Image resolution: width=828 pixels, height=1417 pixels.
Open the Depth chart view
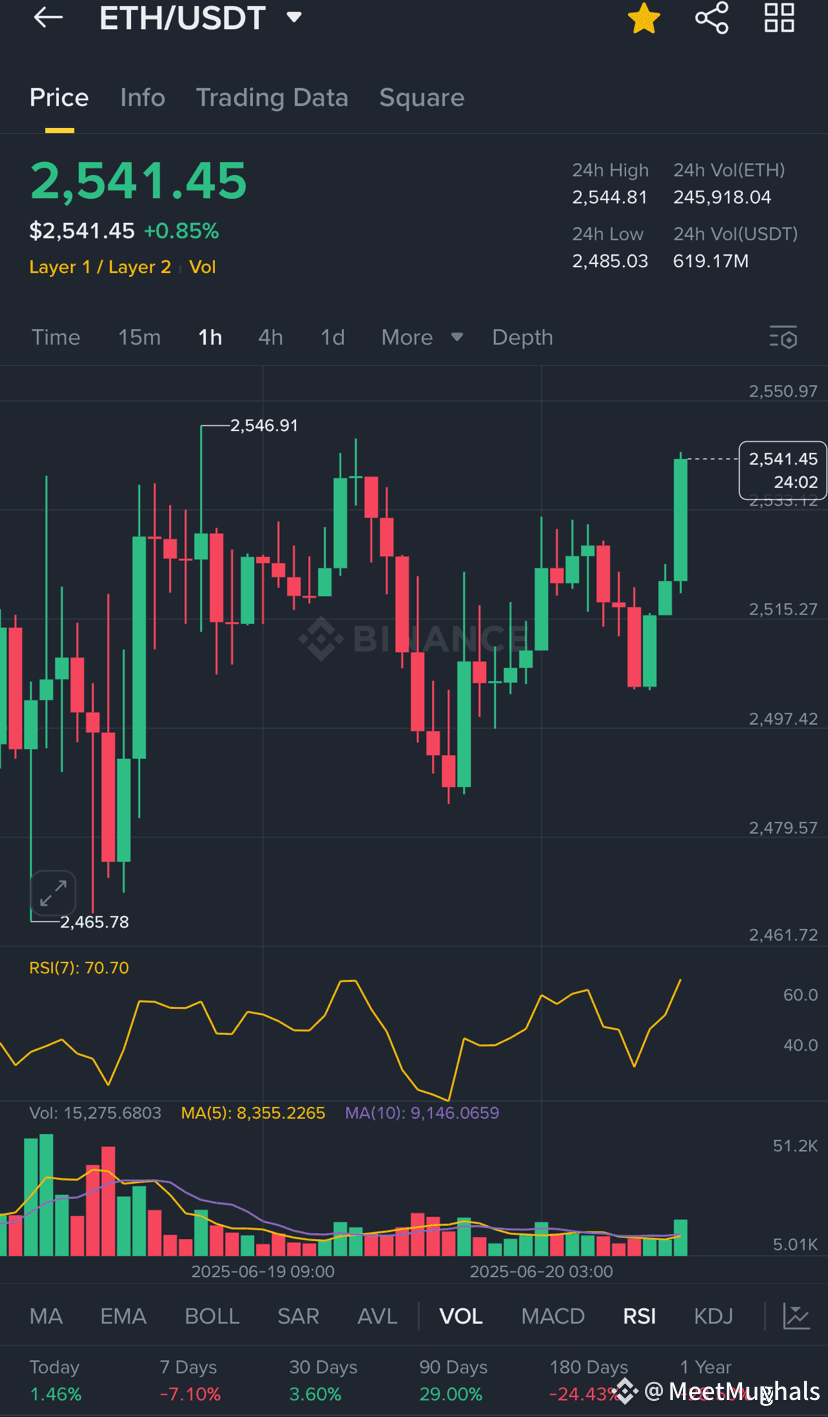point(522,337)
